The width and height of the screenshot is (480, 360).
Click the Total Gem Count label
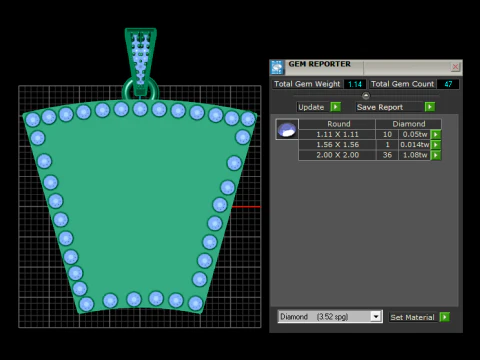[402, 84]
